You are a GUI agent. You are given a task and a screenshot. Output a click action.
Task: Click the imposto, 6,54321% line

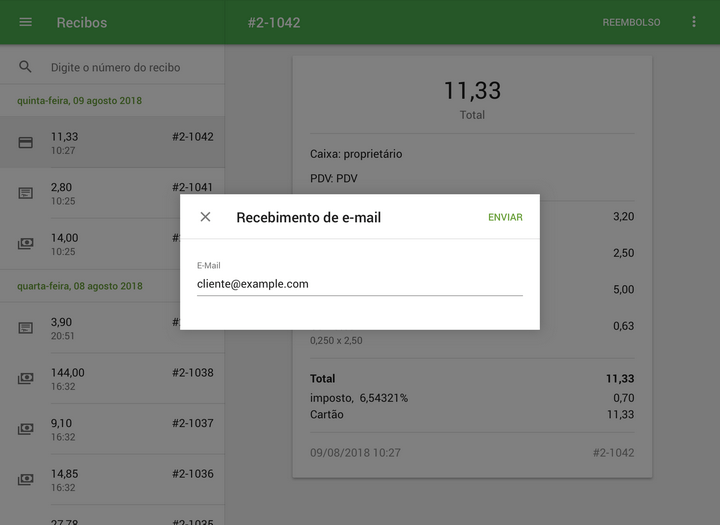coord(359,398)
